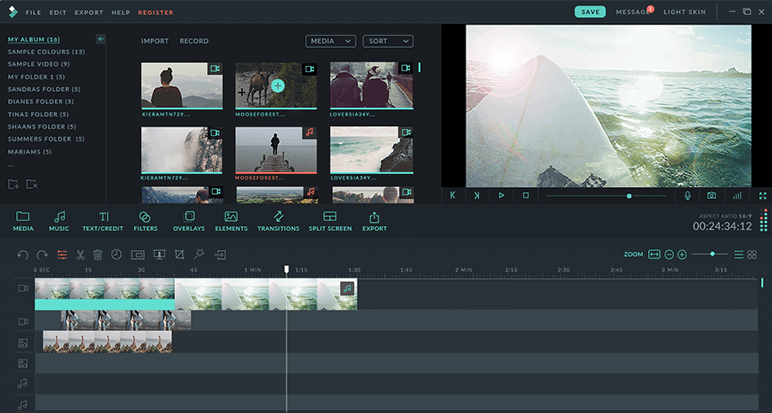Viewport: 772px width, 413px height.
Task: Open the Media library tab
Action: (23, 221)
